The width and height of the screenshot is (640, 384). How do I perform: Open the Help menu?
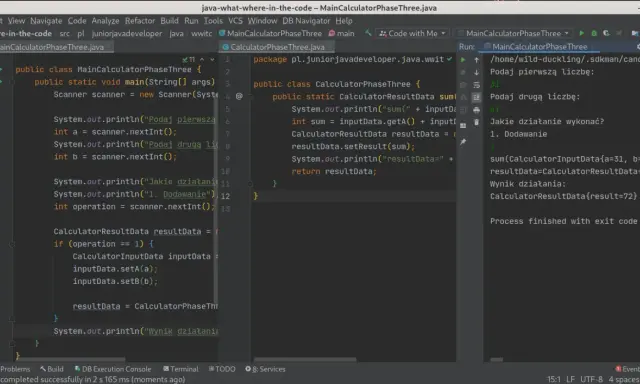tap(344, 20)
